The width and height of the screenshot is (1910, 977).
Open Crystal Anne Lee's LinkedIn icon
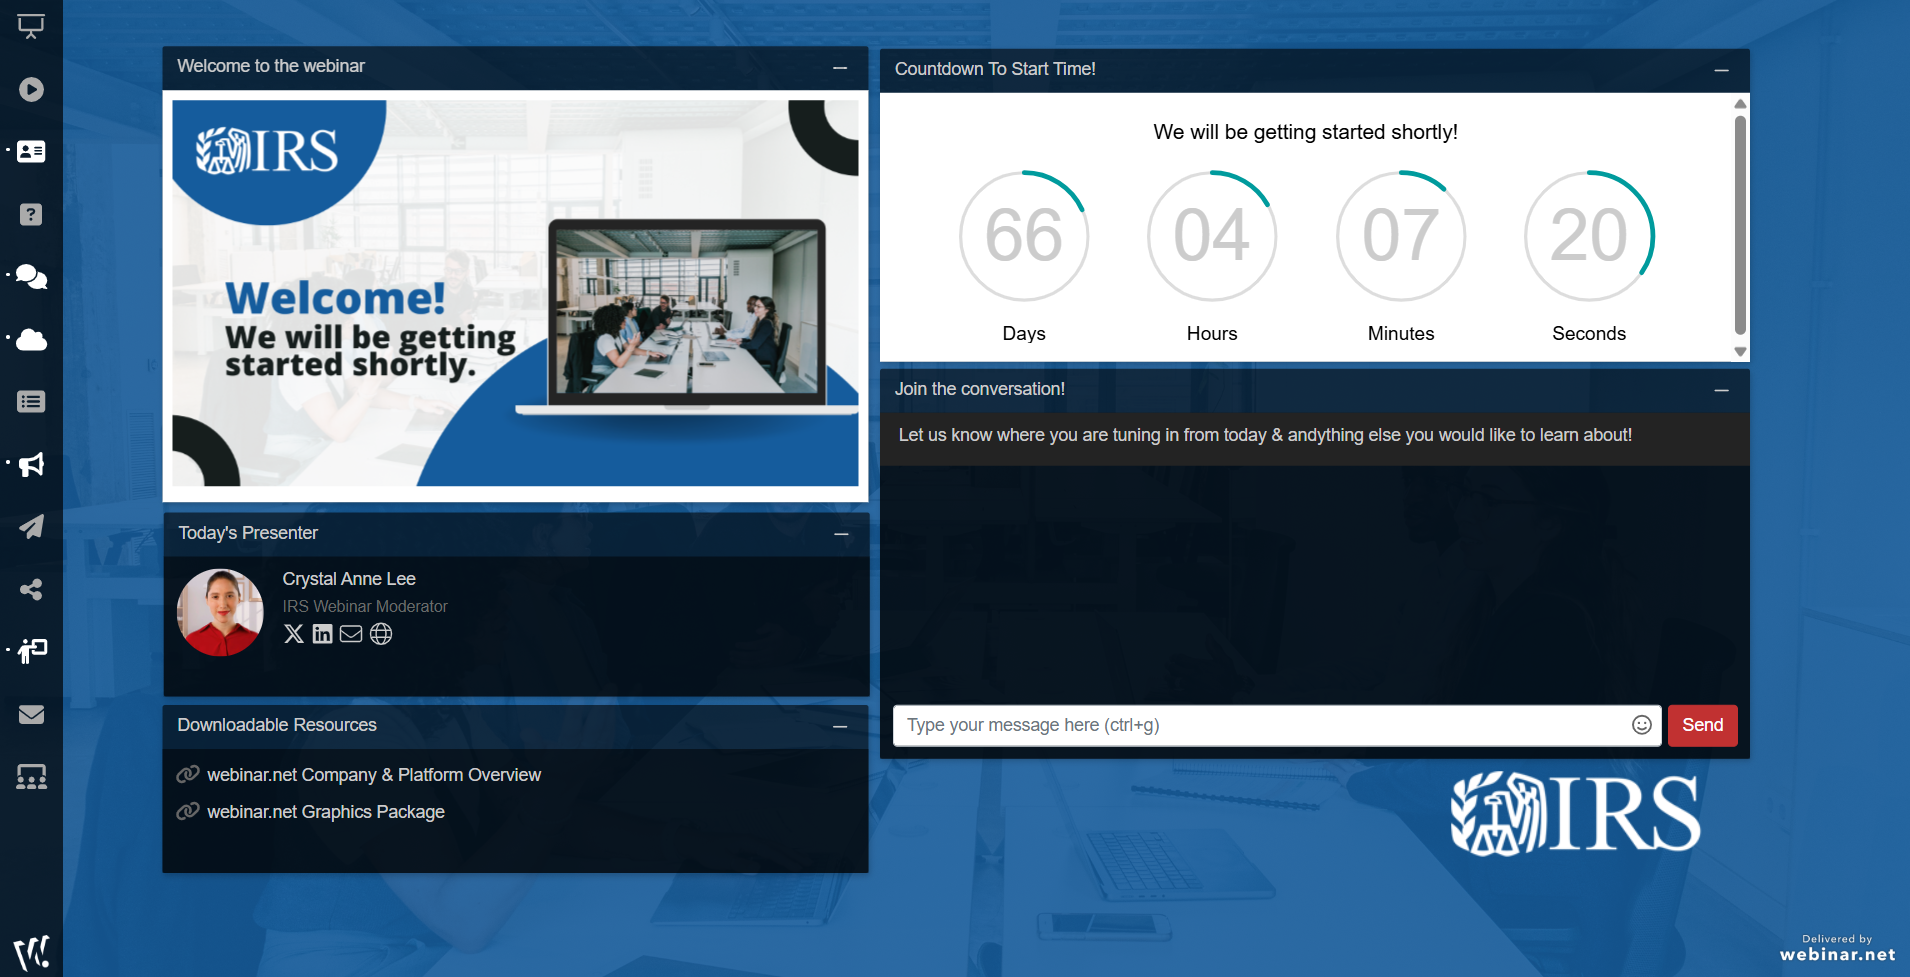click(x=322, y=634)
